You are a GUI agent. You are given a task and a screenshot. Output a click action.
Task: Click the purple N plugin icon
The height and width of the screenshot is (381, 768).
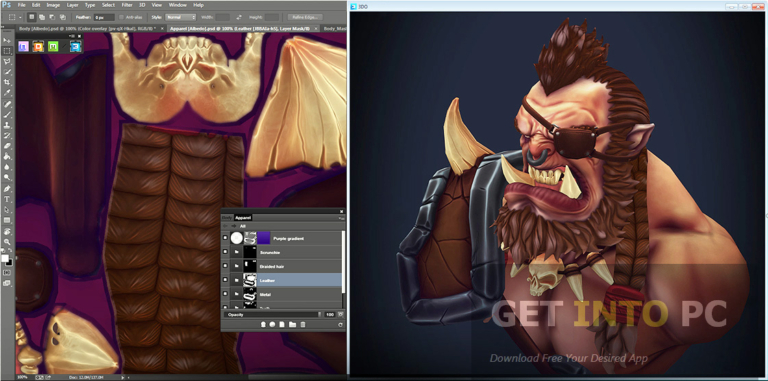[24, 47]
